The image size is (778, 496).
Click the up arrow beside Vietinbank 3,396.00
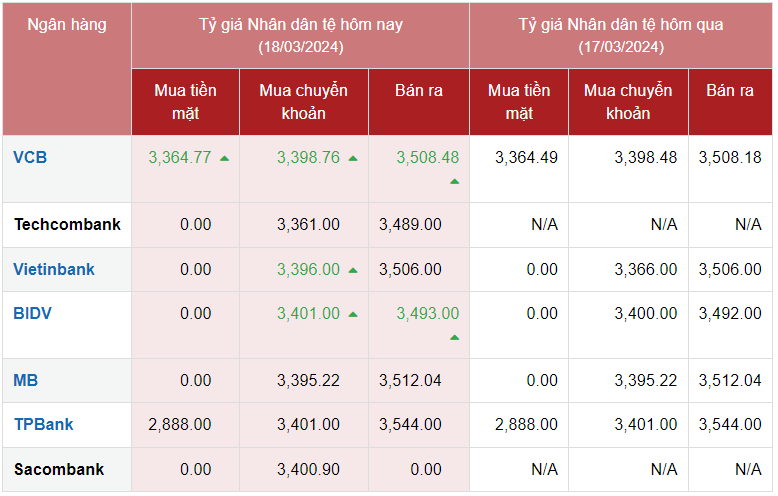click(x=353, y=270)
